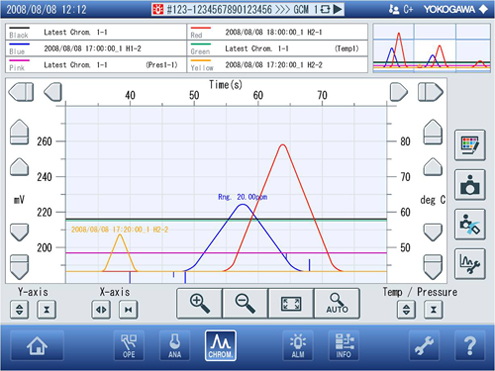Open the color palette edit button
Viewport: 495px width, 371px height.
point(470,145)
